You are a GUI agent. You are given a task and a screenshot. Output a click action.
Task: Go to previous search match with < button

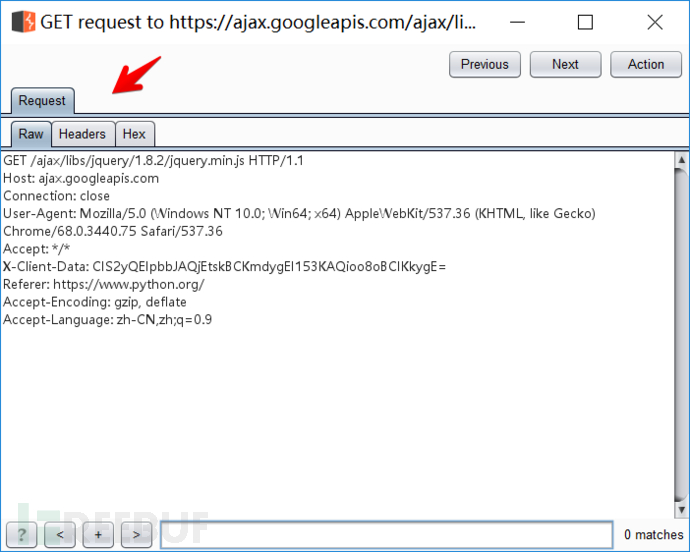(x=60, y=535)
